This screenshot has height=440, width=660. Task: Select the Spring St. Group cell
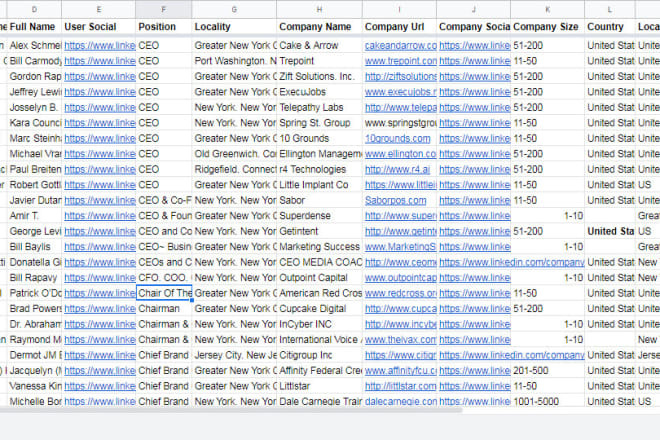[319, 123]
